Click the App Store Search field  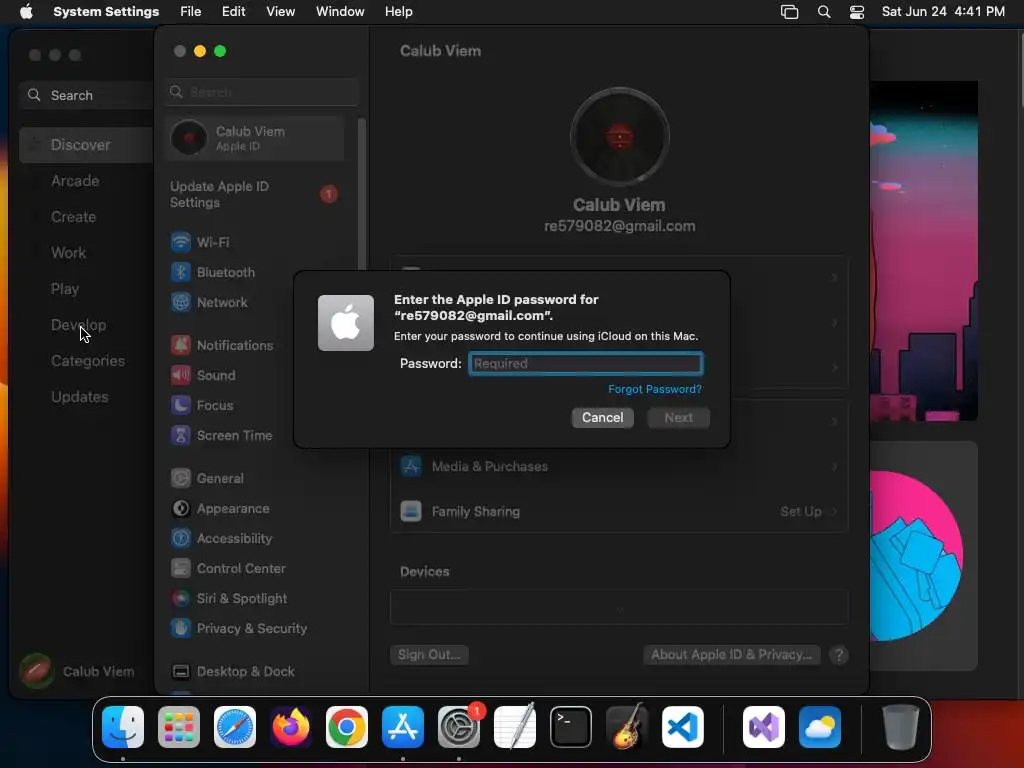tap(88, 95)
